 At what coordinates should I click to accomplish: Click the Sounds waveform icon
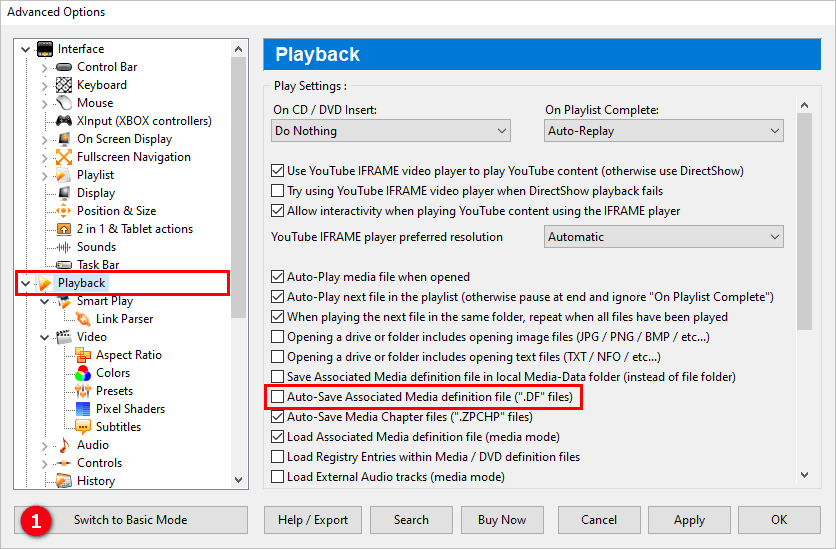(64, 247)
